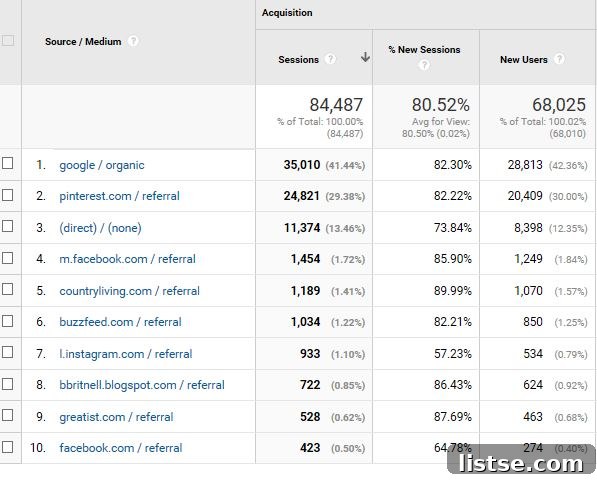597x480 pixels.
Task: Open the countryliving.com / referral link
Action: click(x=129, y=291)
